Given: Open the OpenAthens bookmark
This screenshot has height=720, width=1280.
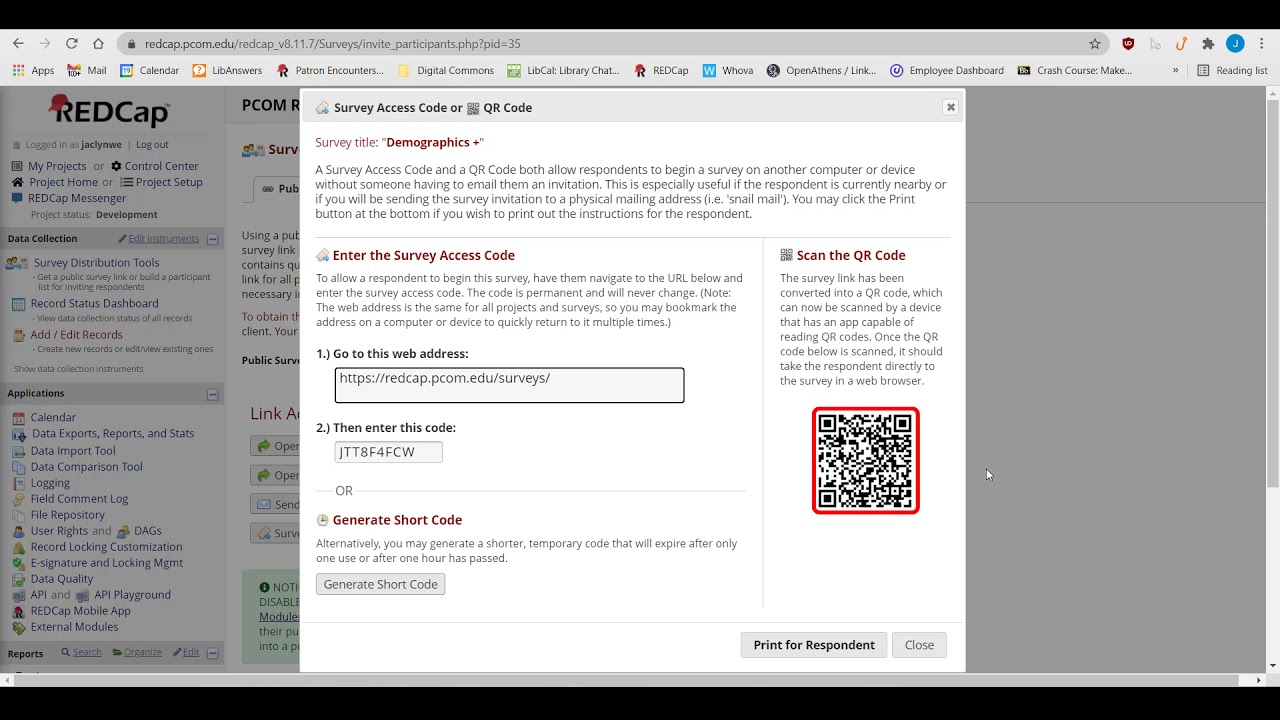Looking at the screenshot, I should tap(821, 71).
